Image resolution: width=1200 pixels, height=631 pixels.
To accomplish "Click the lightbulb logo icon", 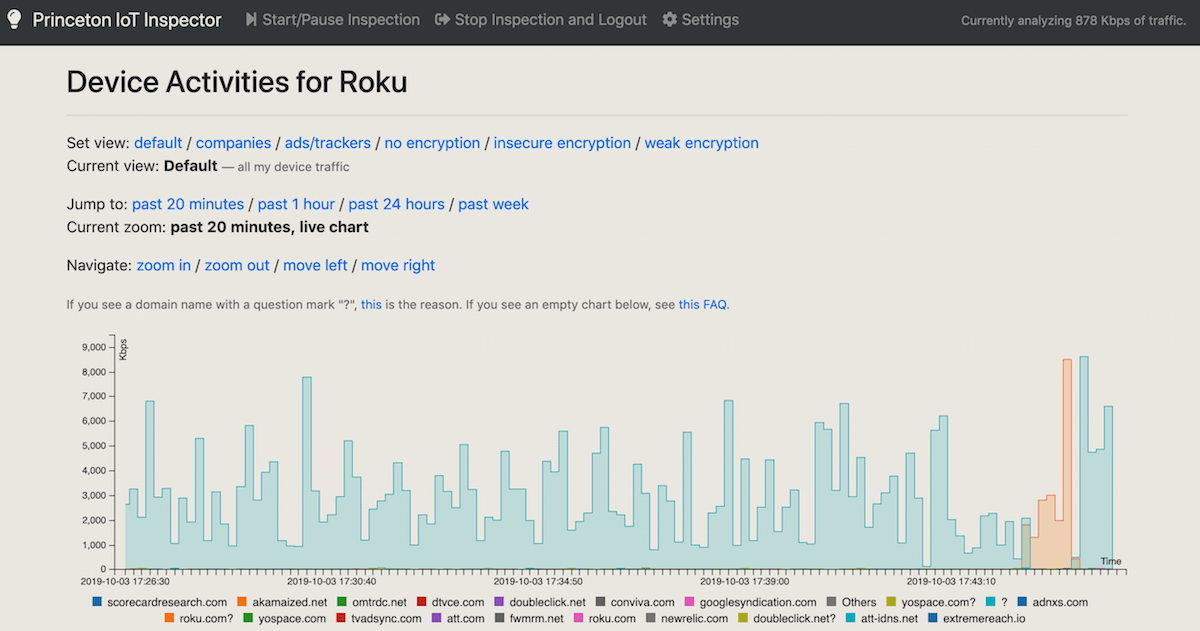I will pyautogui.click(x=15, y=20).
